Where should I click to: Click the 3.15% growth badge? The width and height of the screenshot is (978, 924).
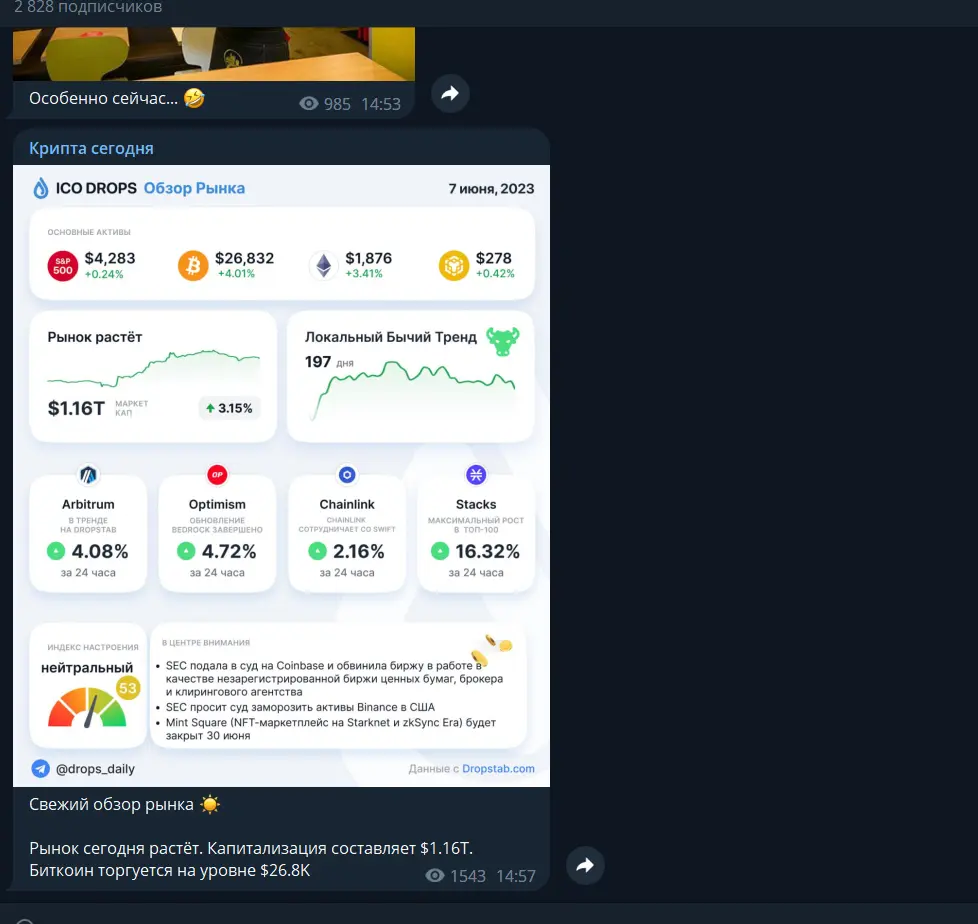230,408
